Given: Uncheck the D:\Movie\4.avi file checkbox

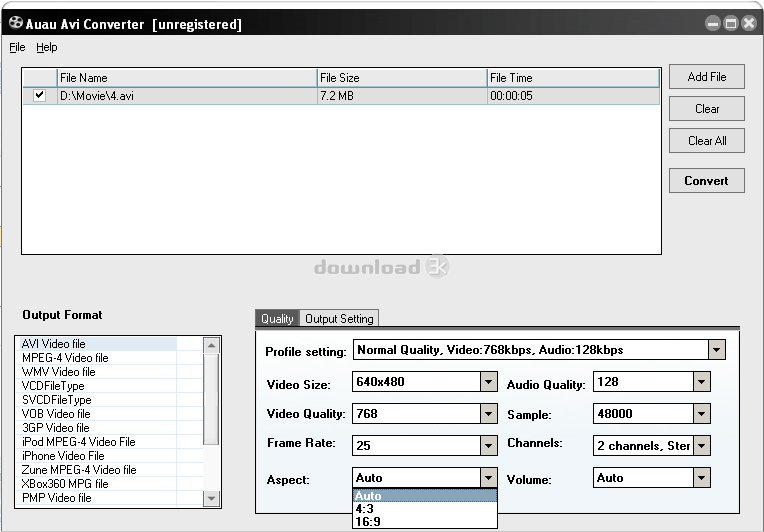Looking at the screenshot, I should (39, 95).
